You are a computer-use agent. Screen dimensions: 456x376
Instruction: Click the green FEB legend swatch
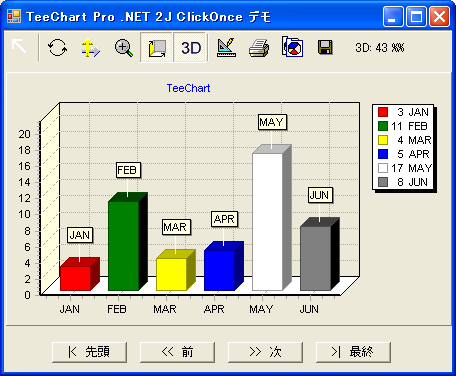point(383,126)
